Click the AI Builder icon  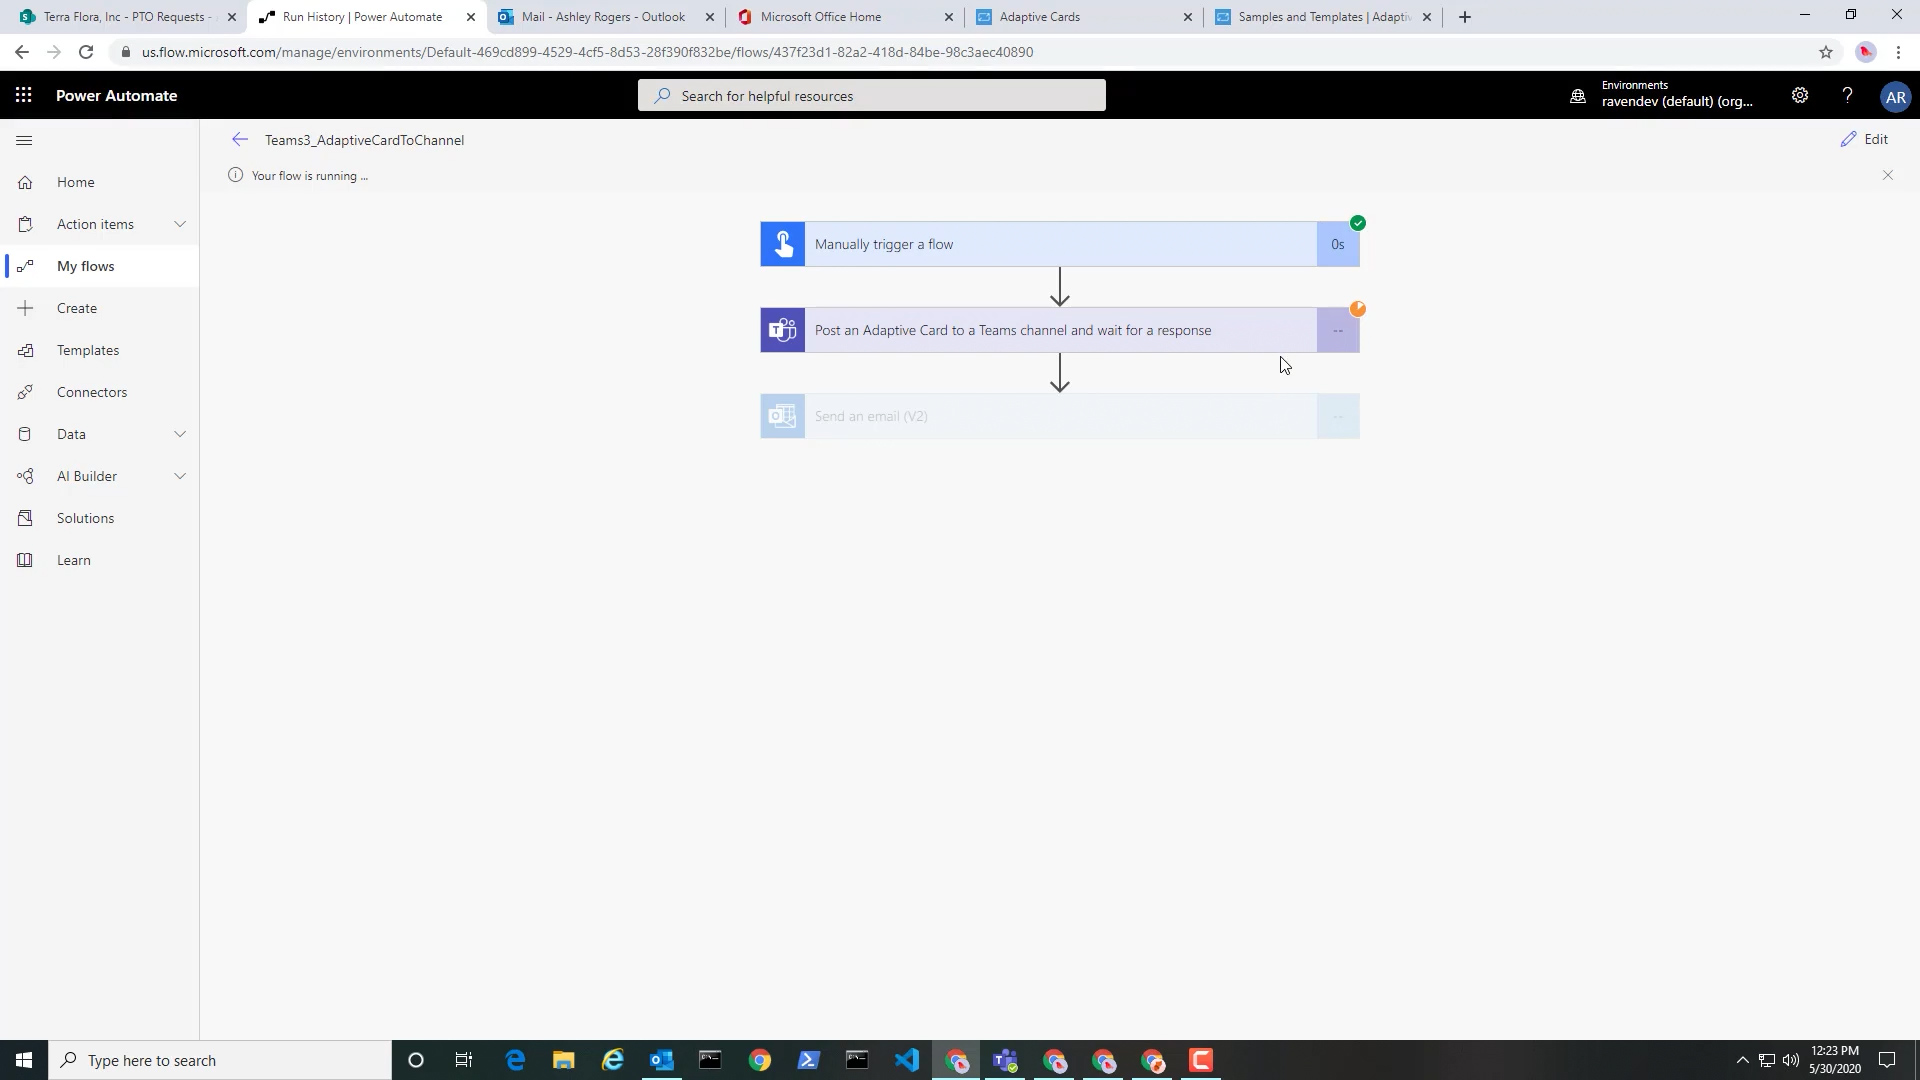(x=25, y=476)
